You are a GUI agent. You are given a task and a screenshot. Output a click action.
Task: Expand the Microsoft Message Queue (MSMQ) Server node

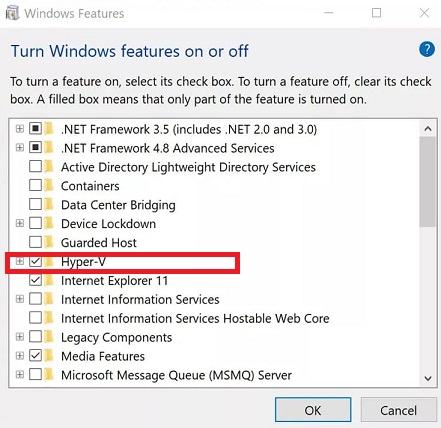tap(20, 375)
